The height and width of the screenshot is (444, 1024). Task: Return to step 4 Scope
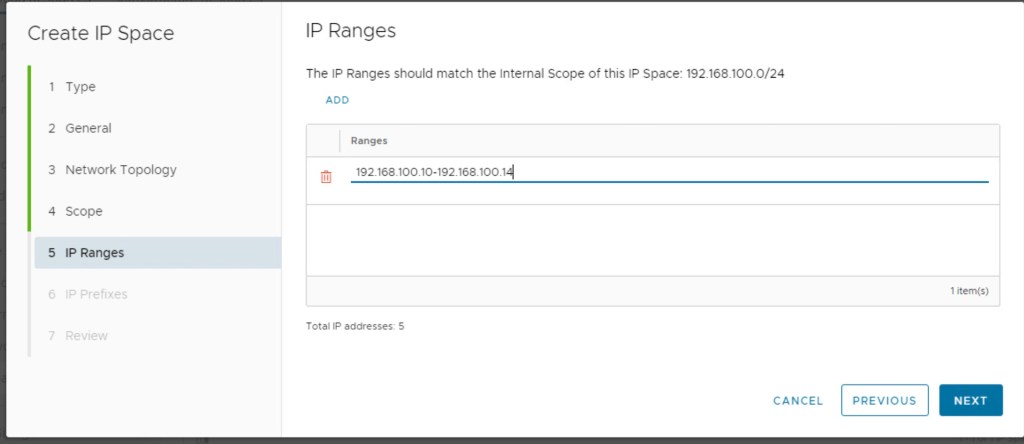pos(83,211)
